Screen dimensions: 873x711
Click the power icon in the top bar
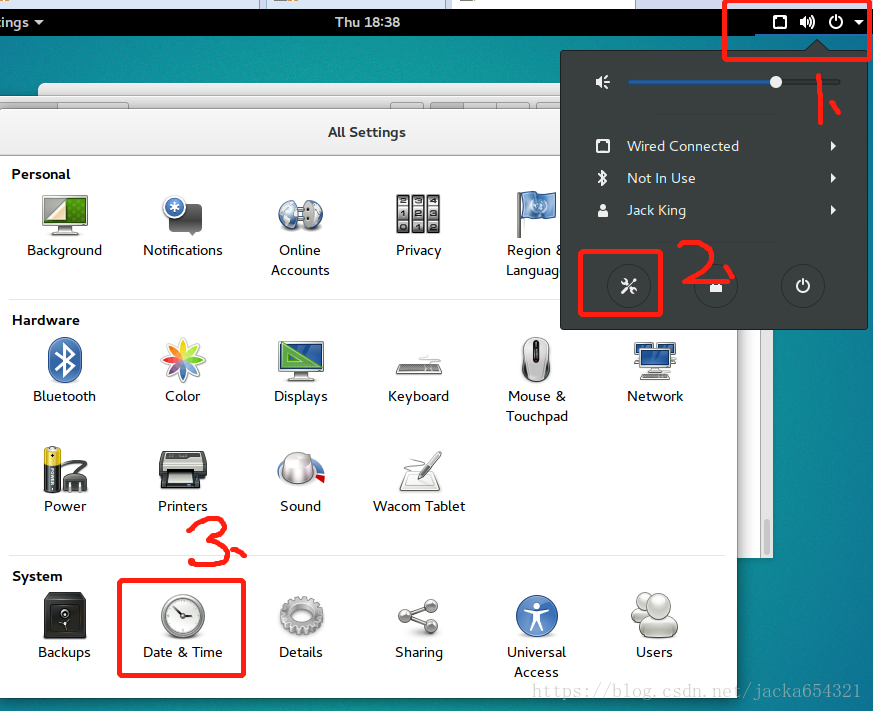(836, 22)
